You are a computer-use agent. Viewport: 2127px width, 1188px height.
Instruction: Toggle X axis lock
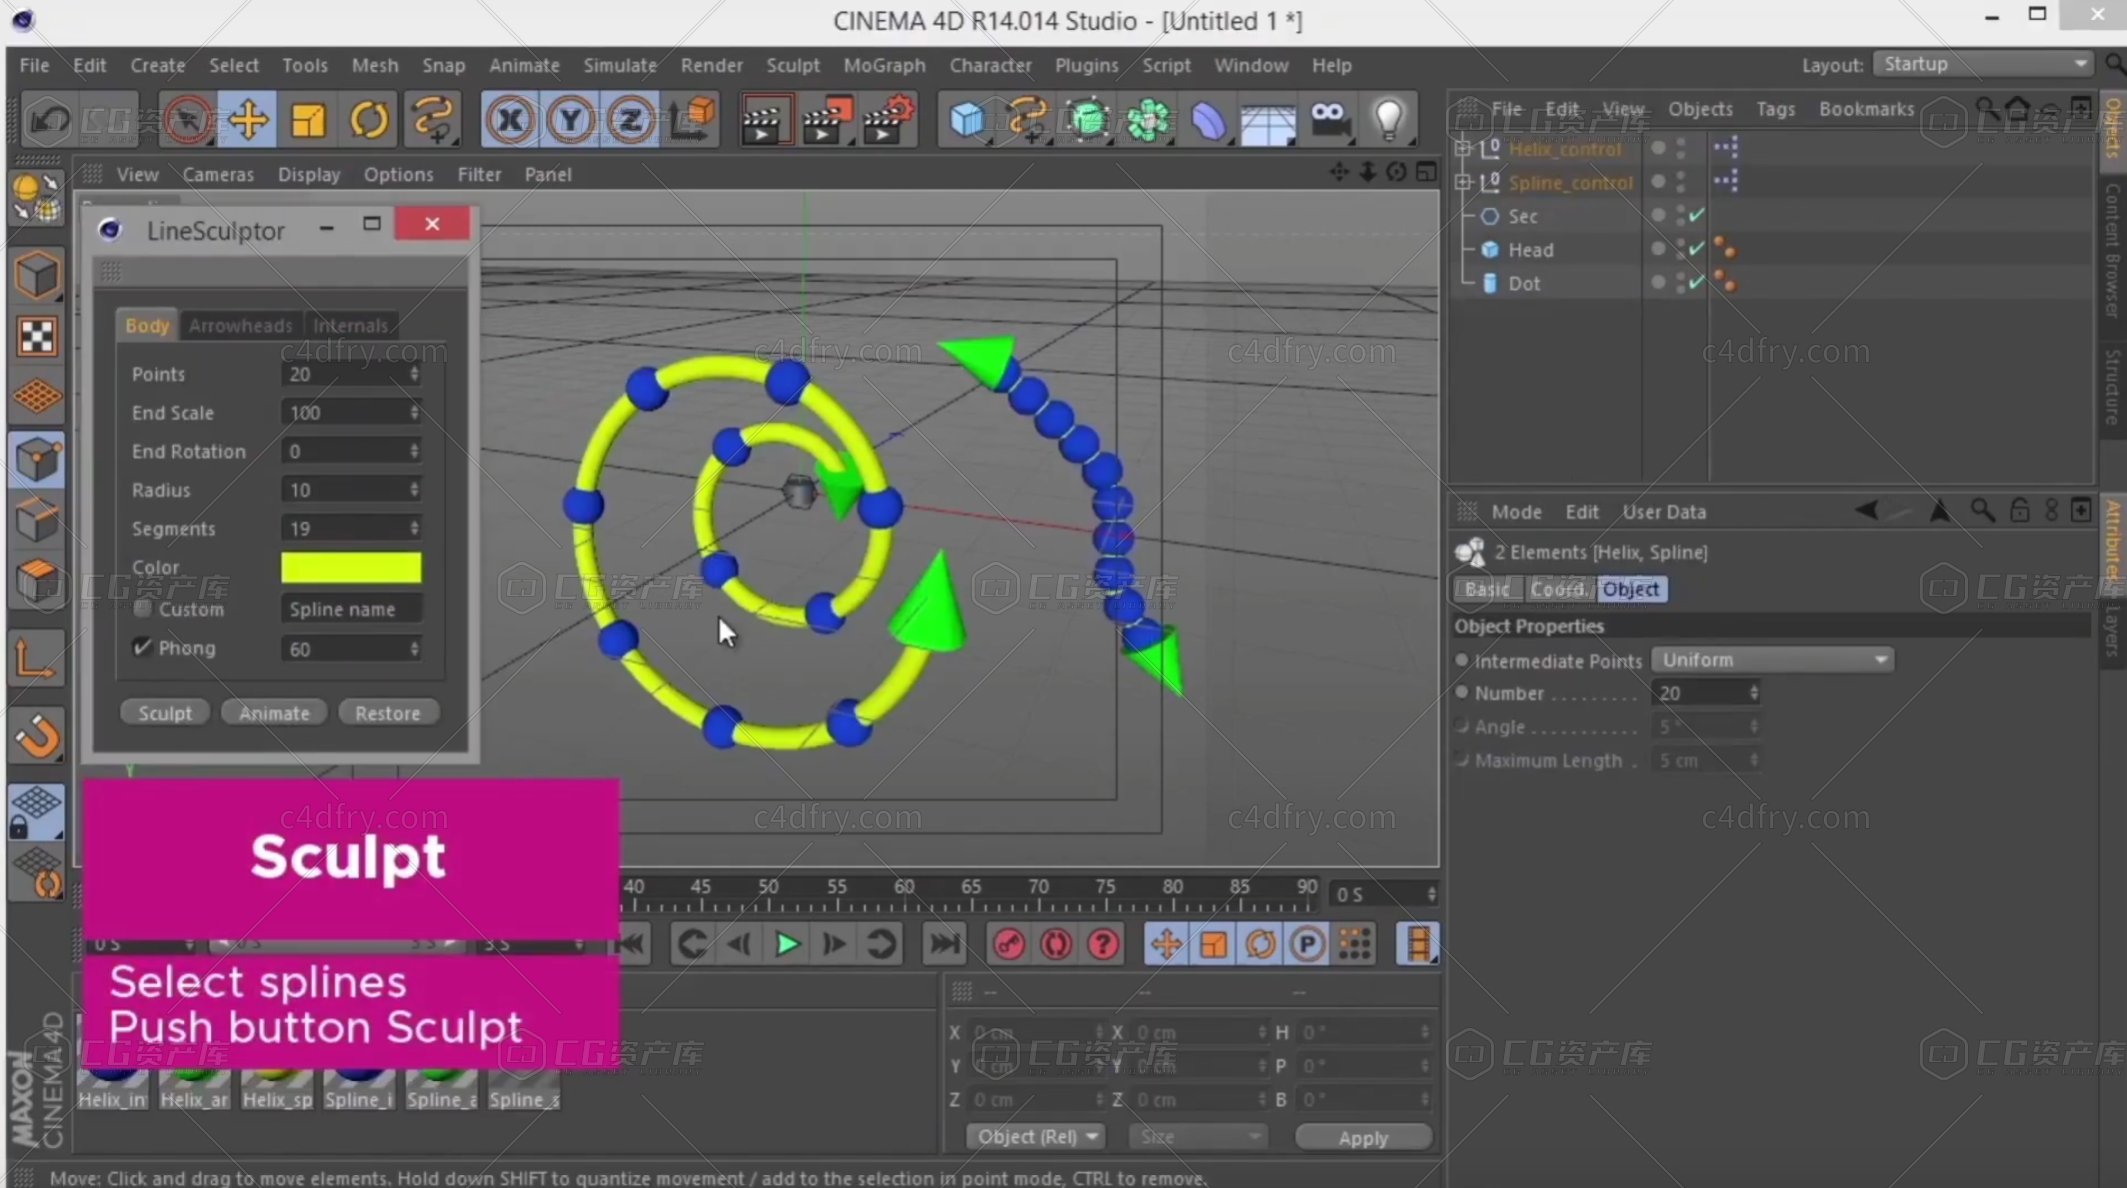pos(510,120)
